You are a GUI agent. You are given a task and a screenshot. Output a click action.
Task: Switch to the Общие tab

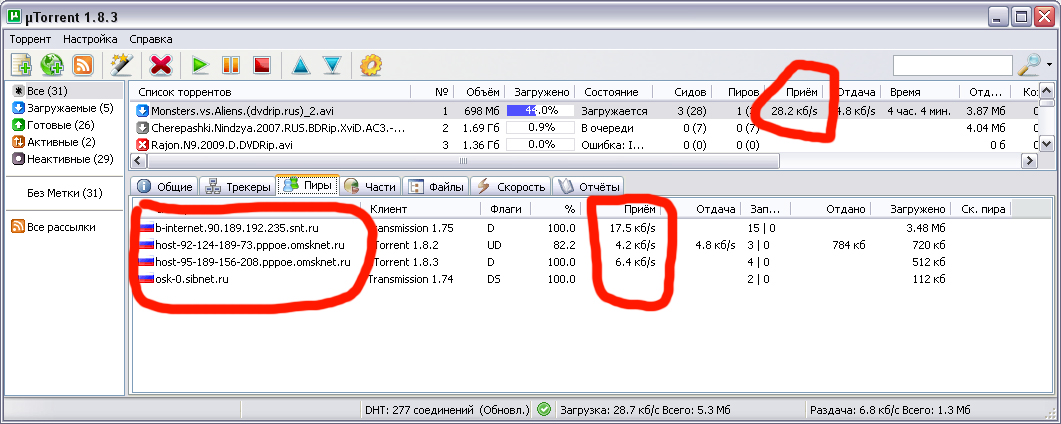click(166, 187)
